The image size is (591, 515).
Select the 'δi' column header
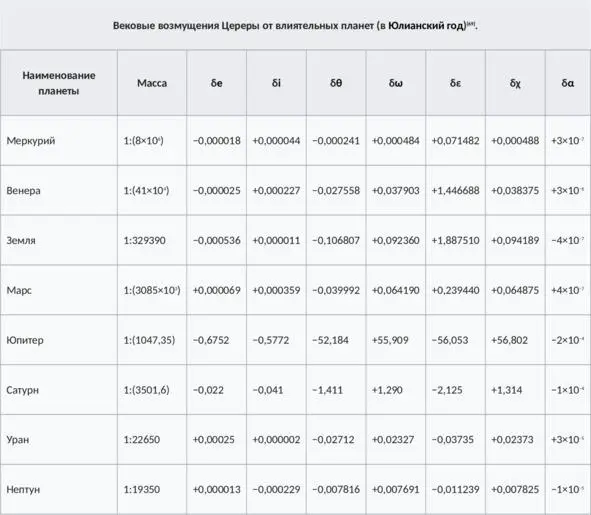[276, 83]
